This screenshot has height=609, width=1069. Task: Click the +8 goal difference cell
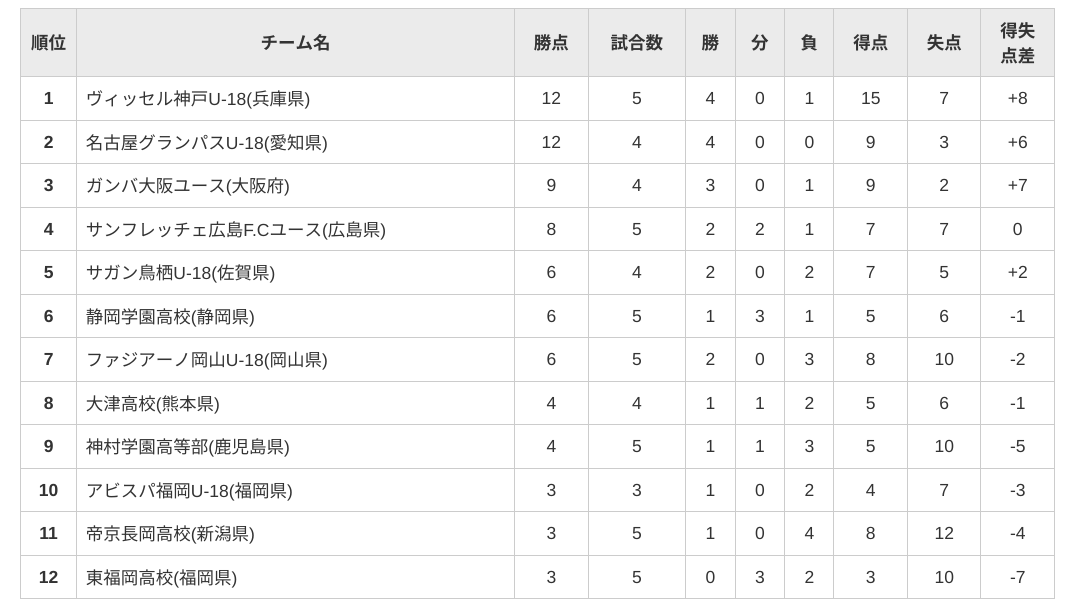coord(1017,98)
